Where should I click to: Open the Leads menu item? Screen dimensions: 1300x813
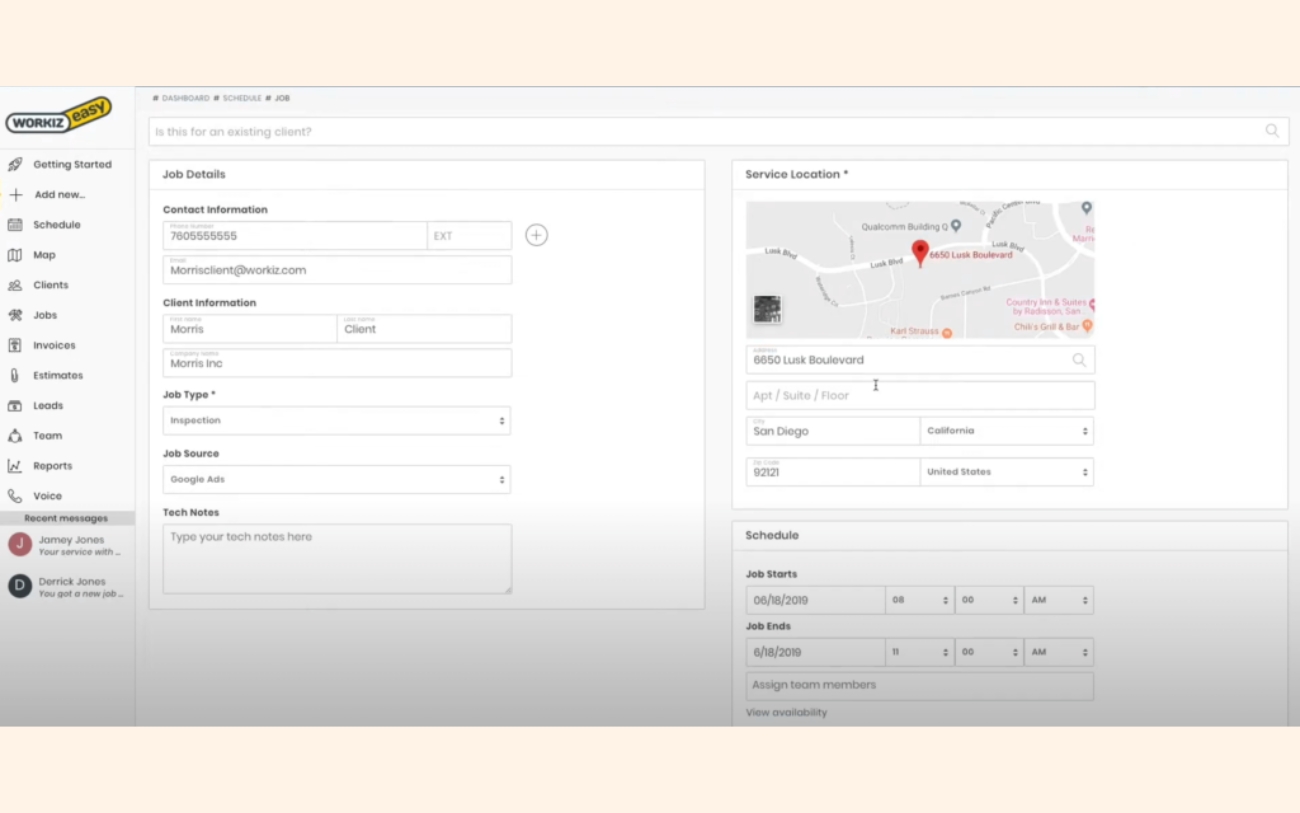(48, 406)
